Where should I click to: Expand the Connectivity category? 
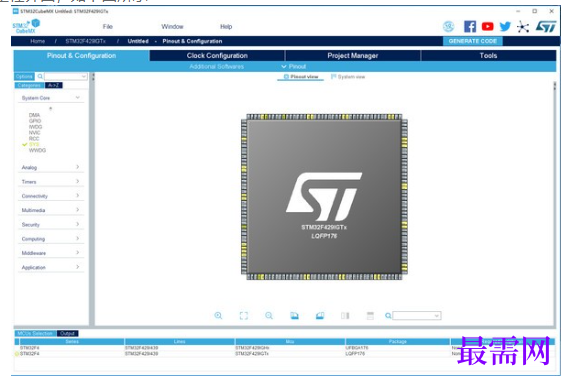click(x=50, y=196)
